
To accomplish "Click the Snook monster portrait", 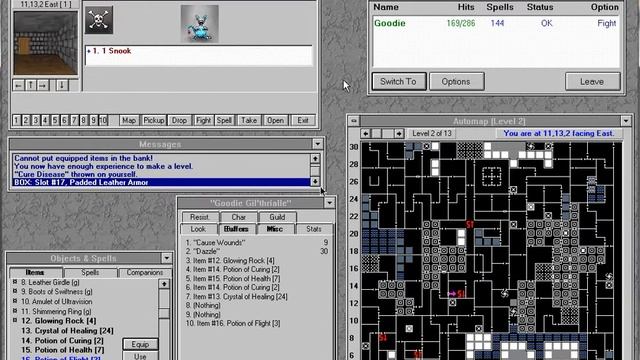I will click(x=200, y=24).
